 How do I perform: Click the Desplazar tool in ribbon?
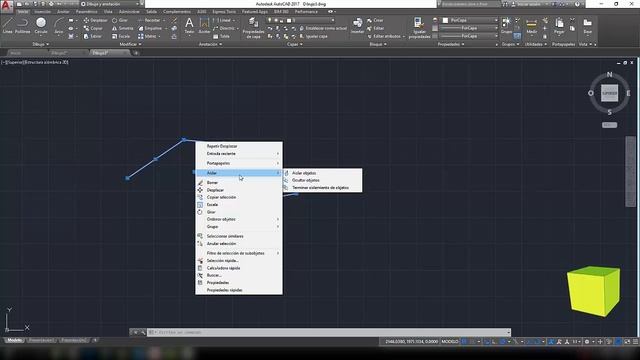click(x=96, y=20)
